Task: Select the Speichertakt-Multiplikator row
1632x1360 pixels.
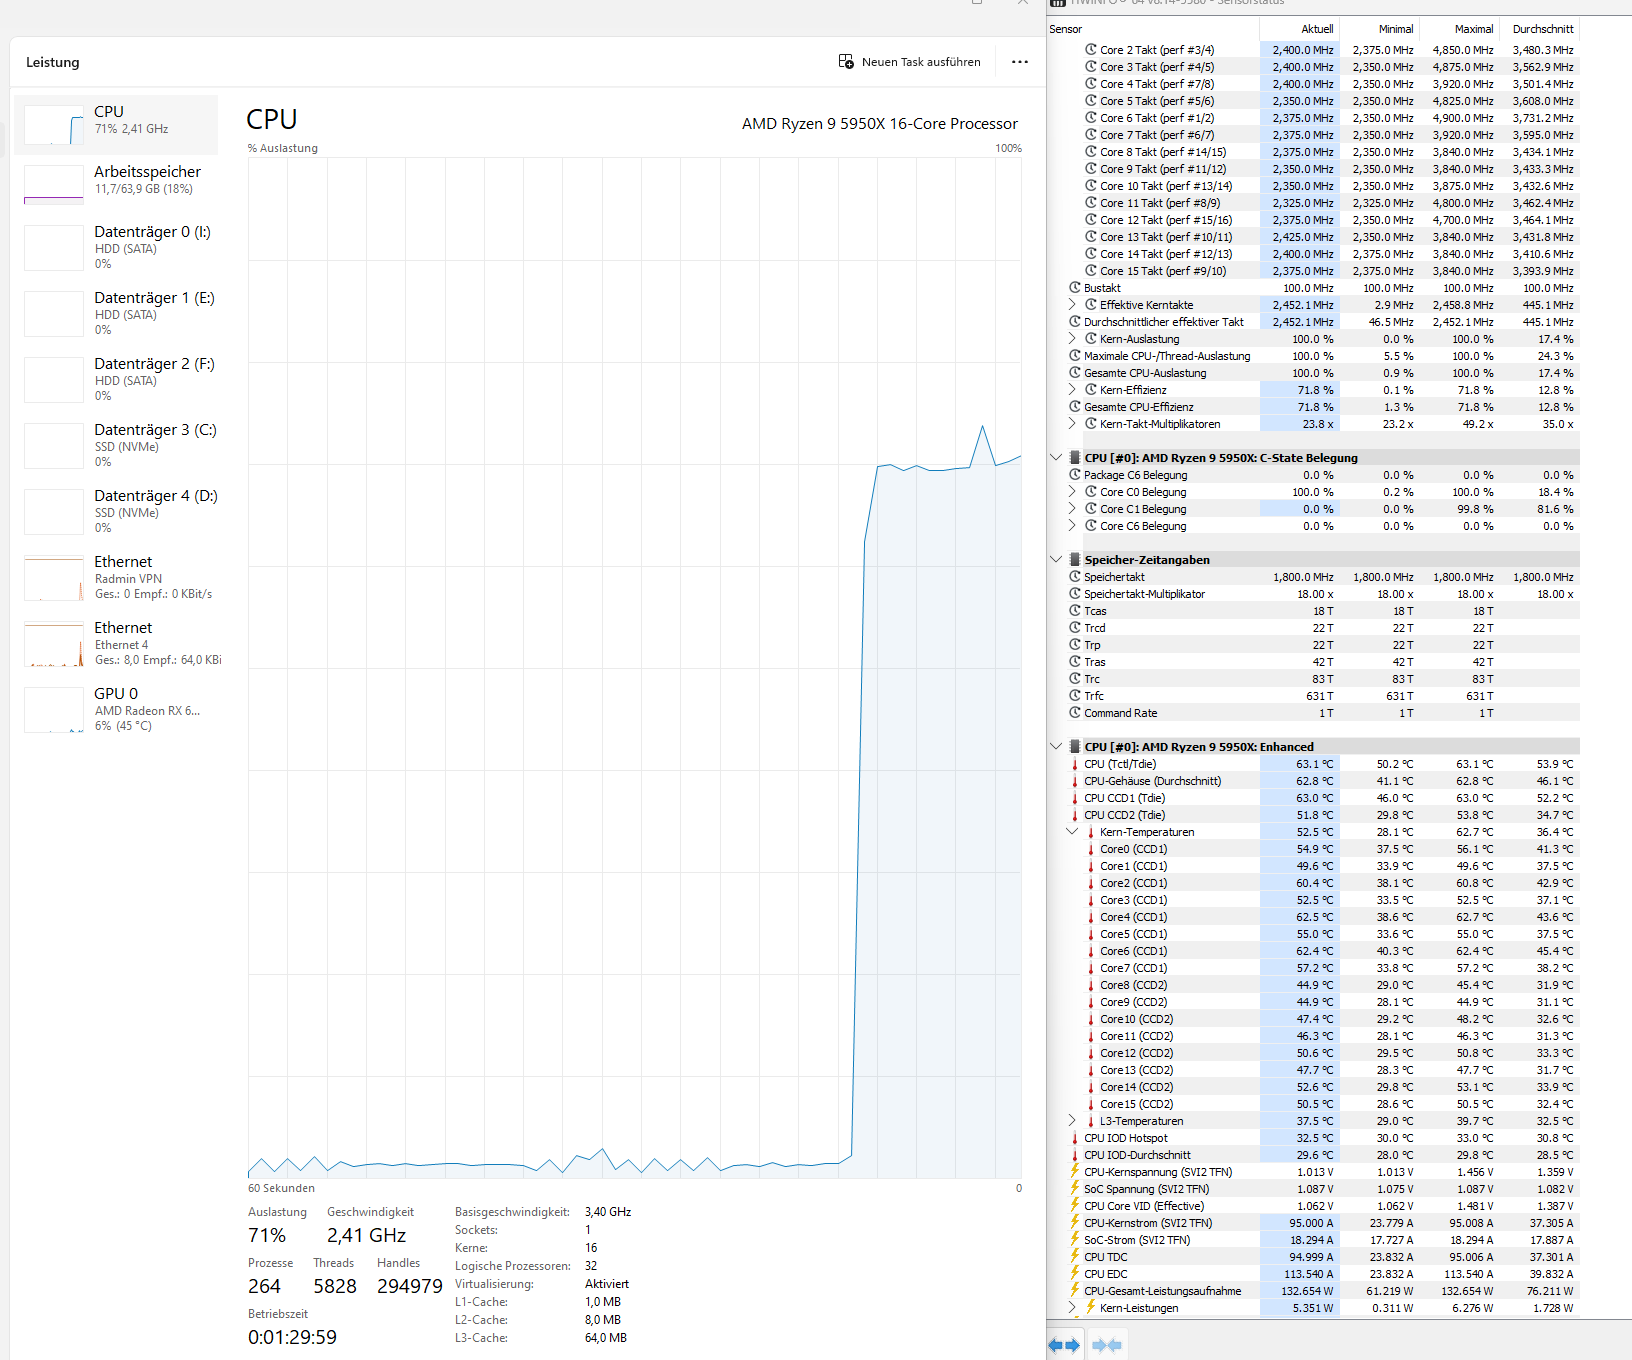Action: (x=1313, y=594)
